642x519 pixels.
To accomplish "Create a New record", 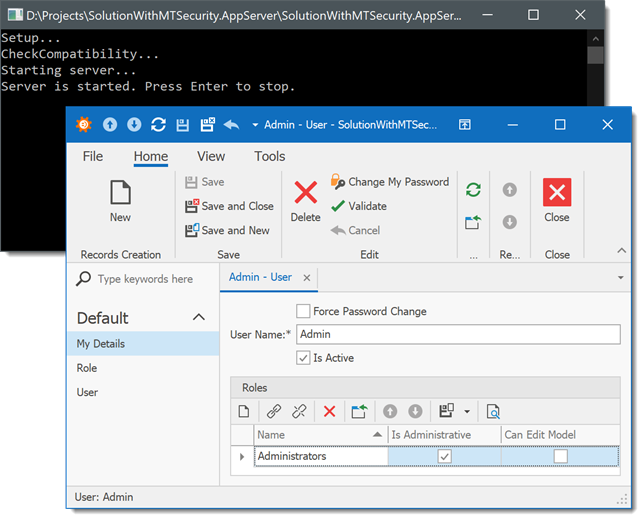I will 120,201.
